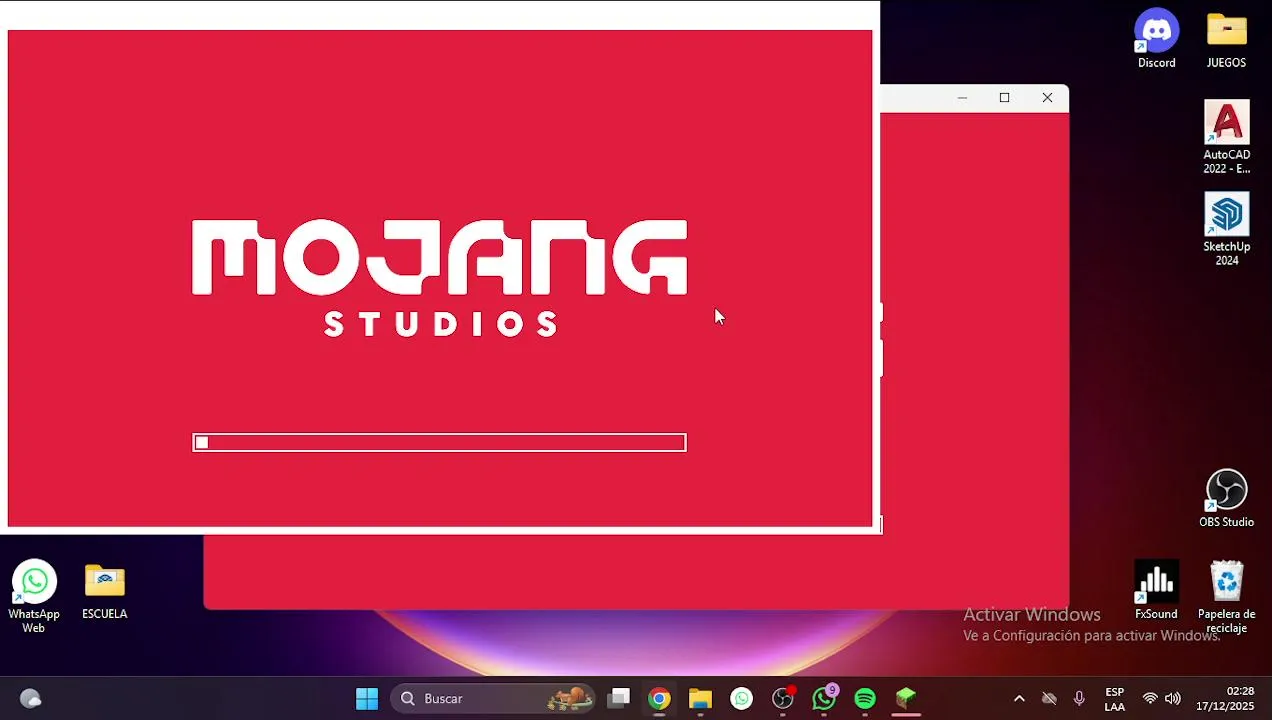
Task: Open the Discord desktop shortcut
Action: [x=1156, y=40]
